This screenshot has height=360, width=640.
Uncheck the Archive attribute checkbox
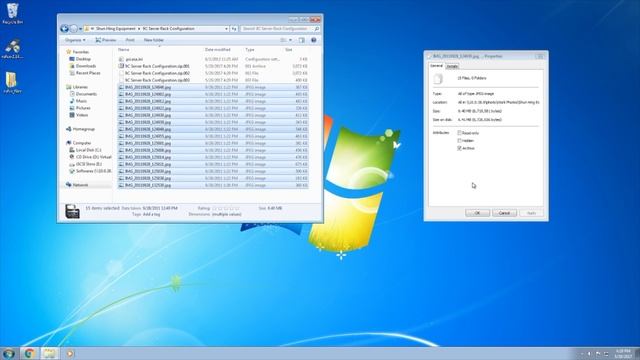pyautogui.click(x=459, y=149)
